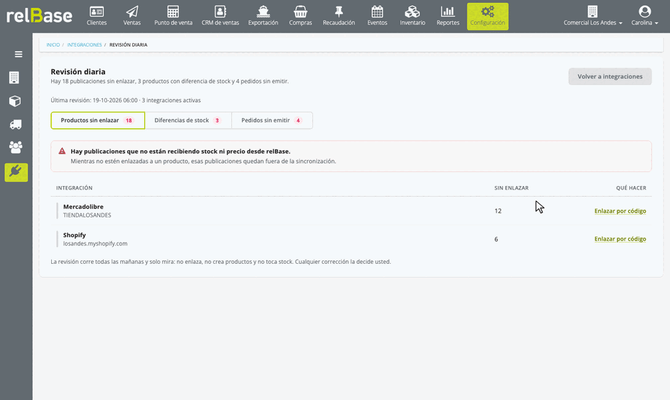Click the sidebar users group icon

[x=16, y=147]
